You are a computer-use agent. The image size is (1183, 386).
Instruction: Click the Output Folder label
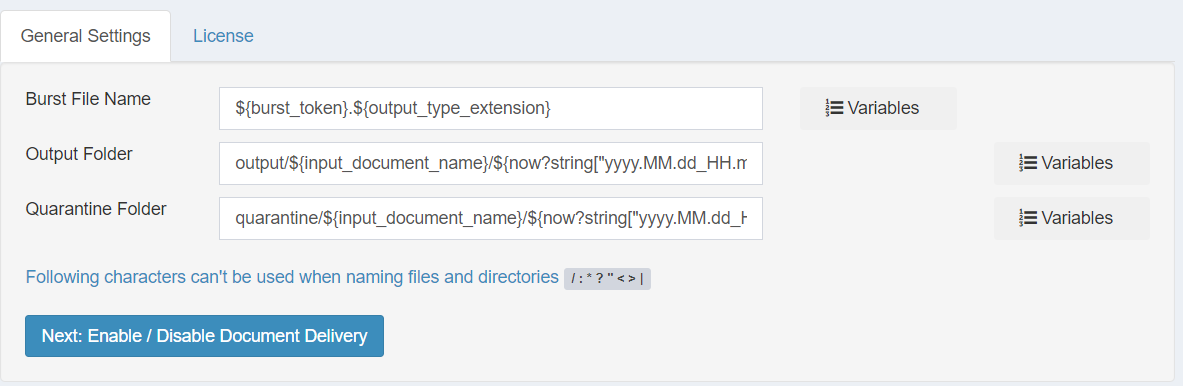coord(79,154)
